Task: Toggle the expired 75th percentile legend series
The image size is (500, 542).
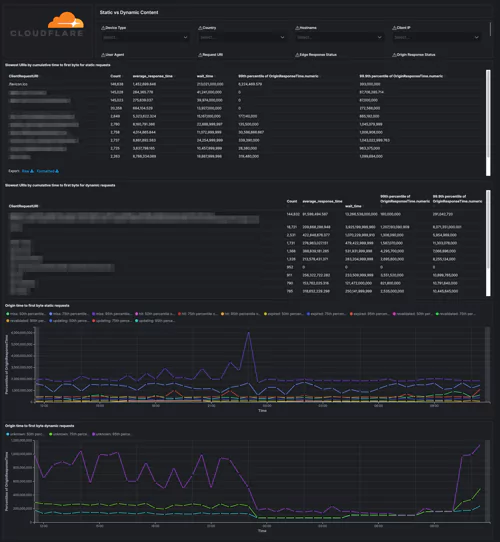Action: [x=326, y=314]
